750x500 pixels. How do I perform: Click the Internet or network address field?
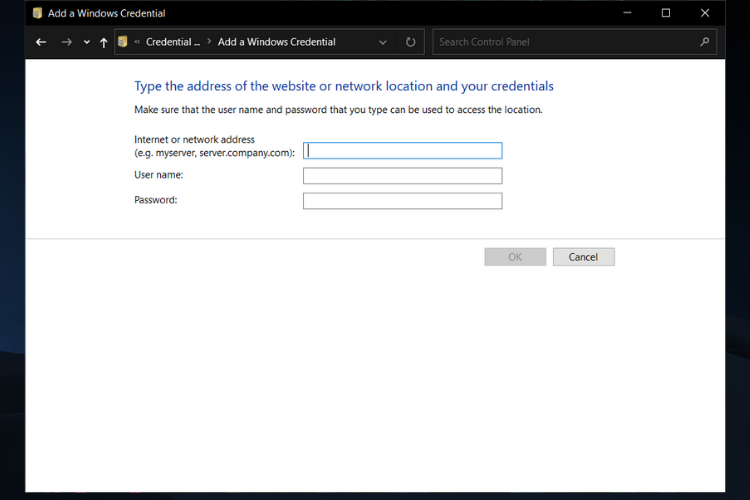pos(402,151)
